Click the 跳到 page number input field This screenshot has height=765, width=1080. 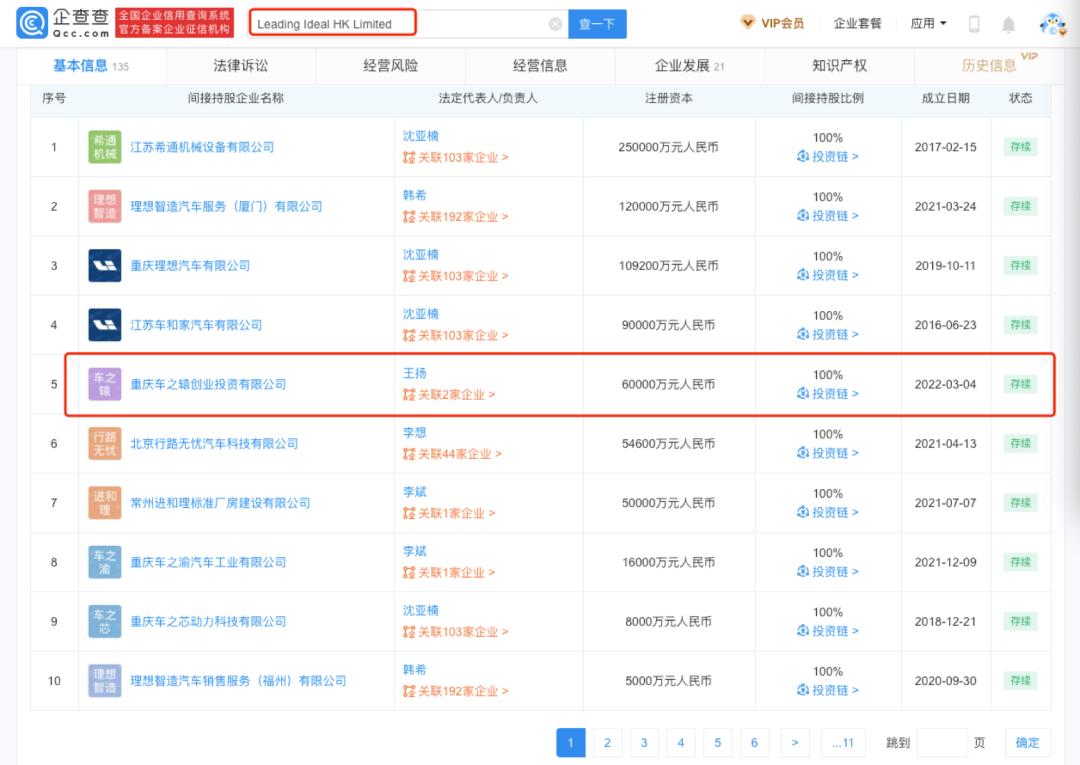(942, 742)
